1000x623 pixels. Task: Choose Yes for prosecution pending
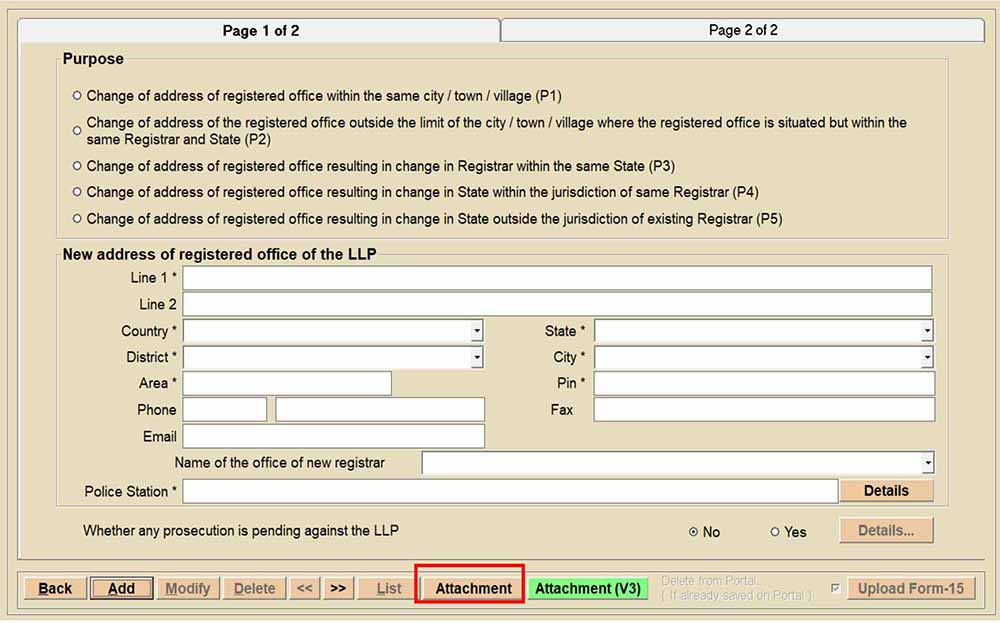(x=775, y=532)
